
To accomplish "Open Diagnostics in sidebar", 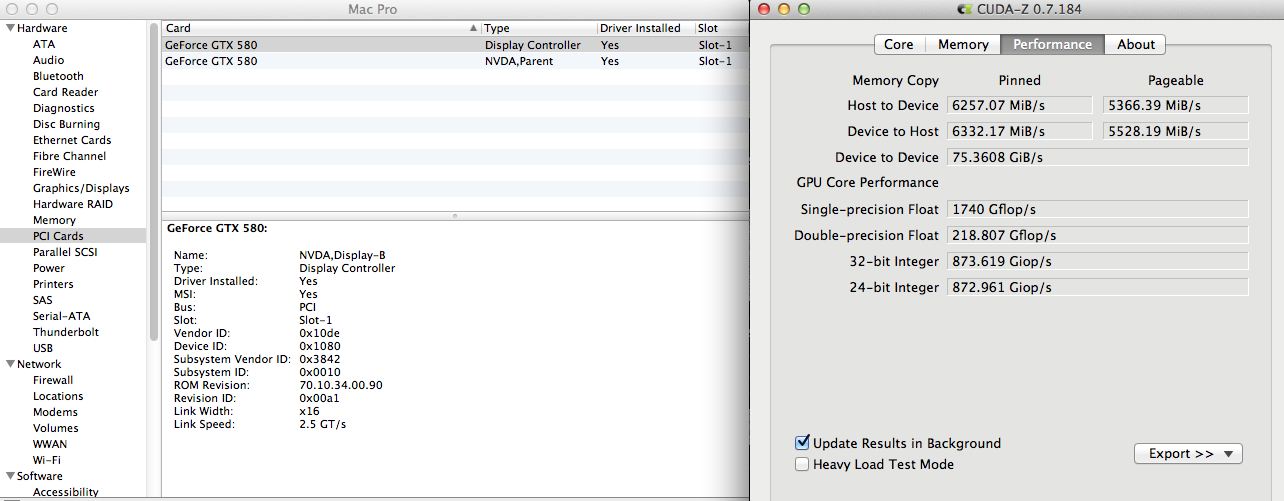I will click(63, 108).
